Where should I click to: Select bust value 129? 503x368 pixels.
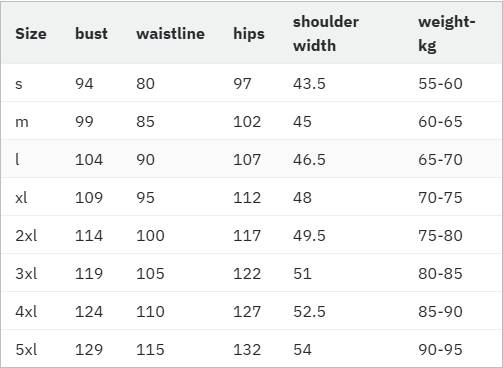[89, 350]
